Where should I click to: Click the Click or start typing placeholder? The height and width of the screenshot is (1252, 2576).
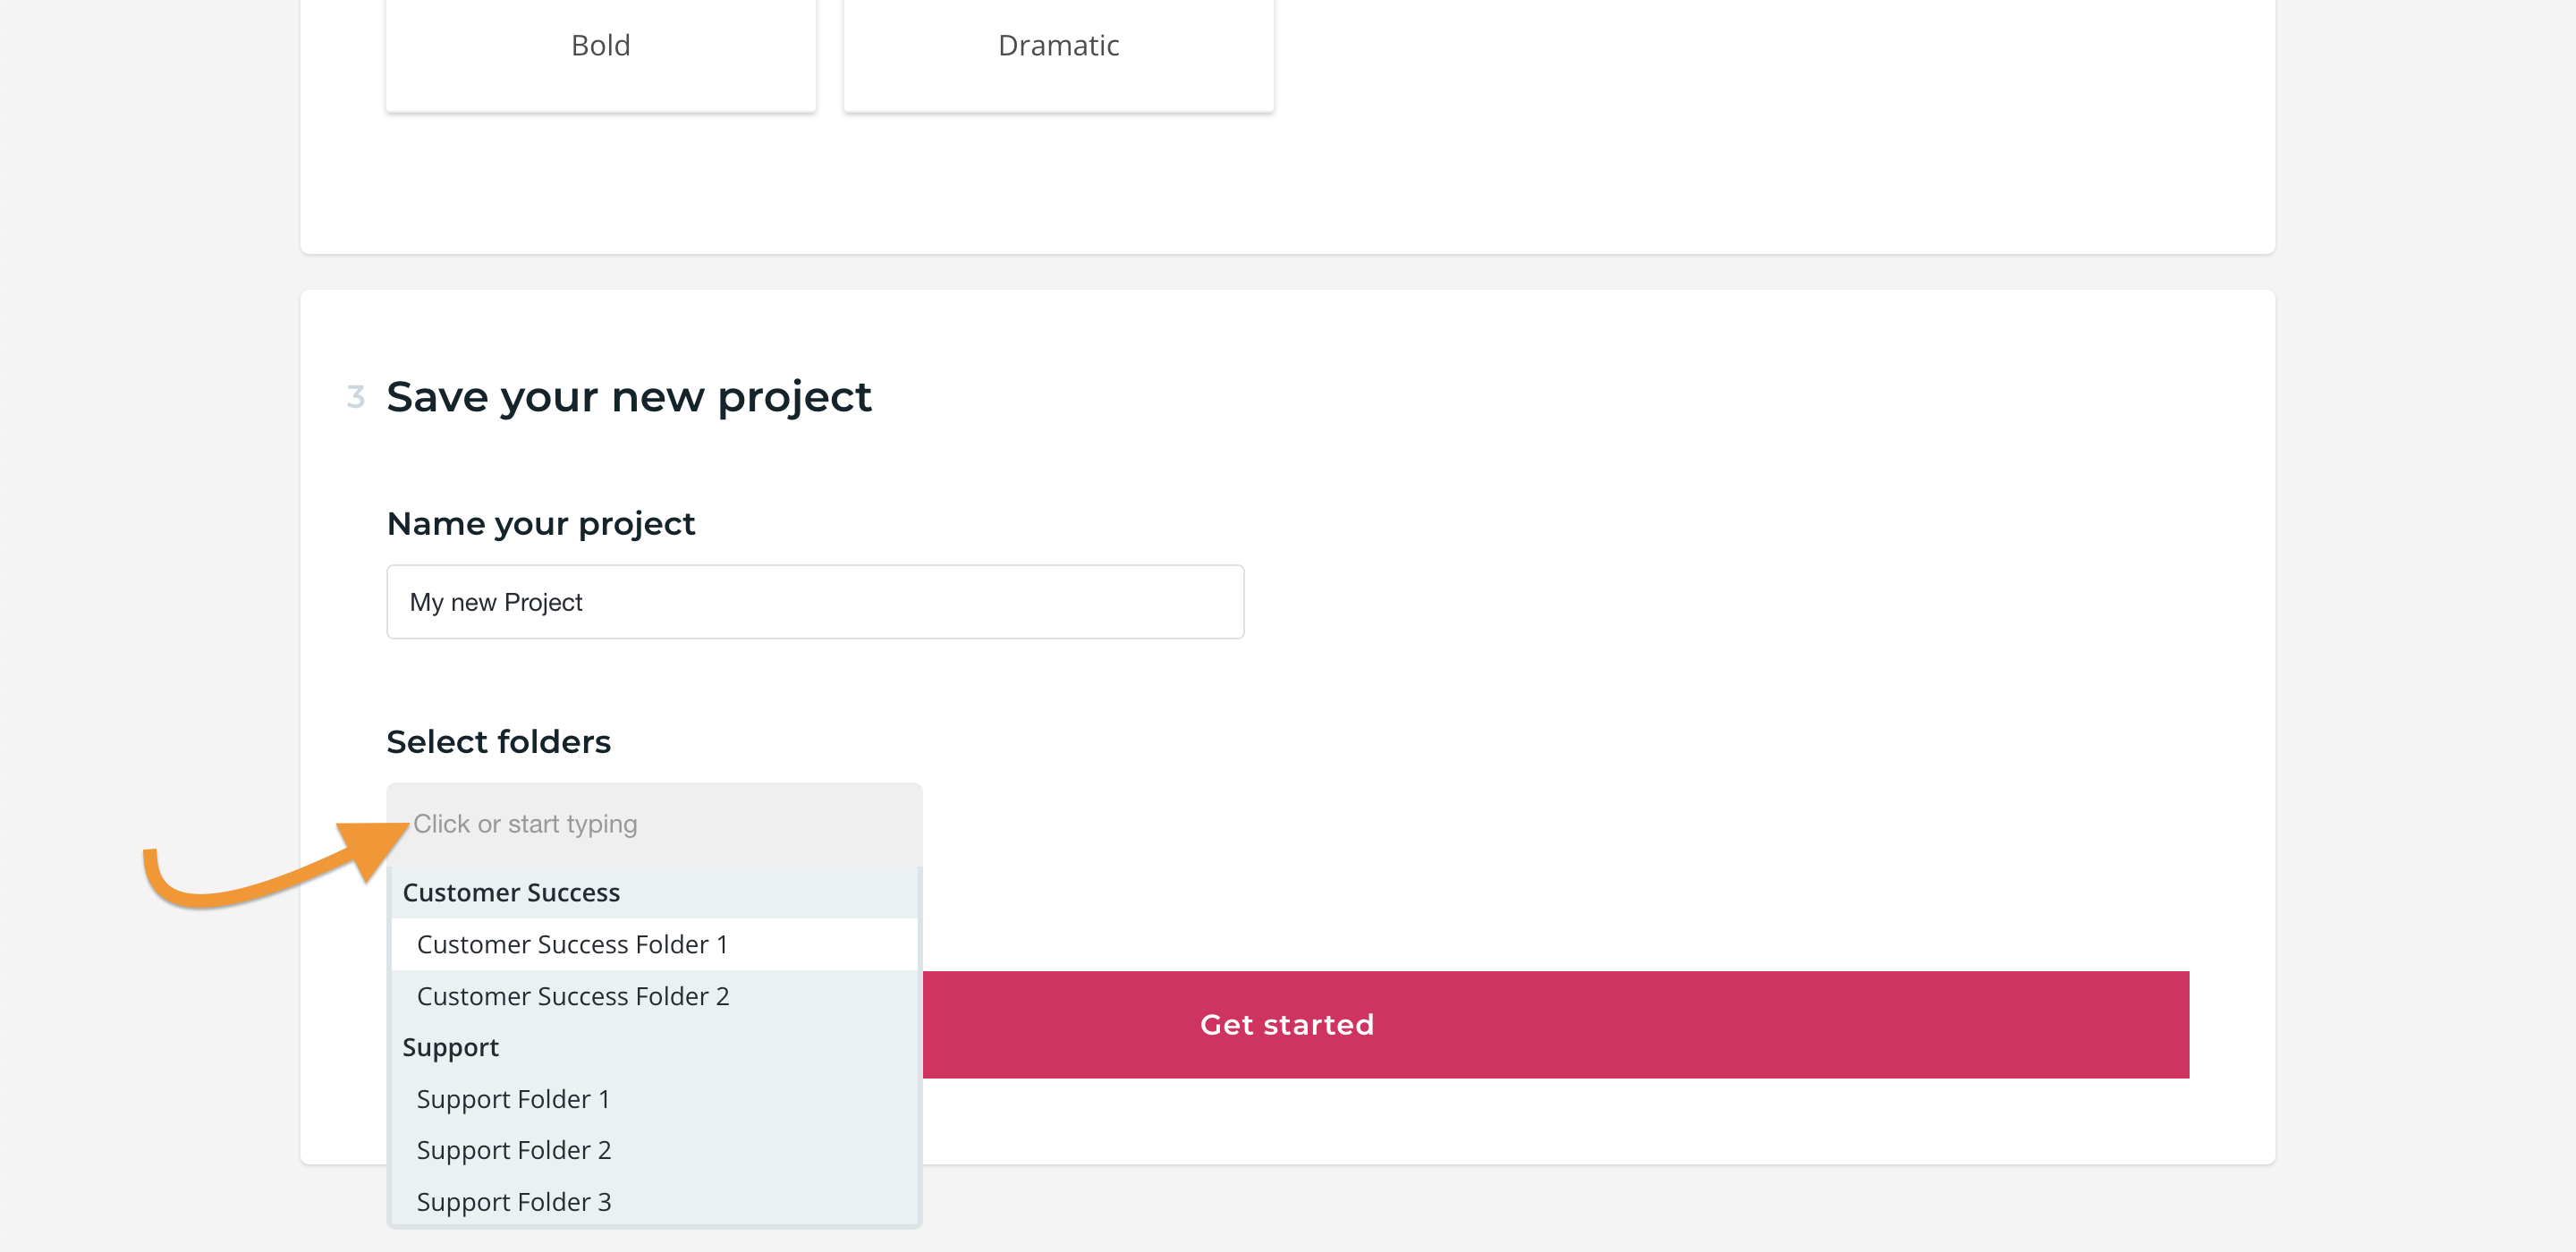coord(525,824)
